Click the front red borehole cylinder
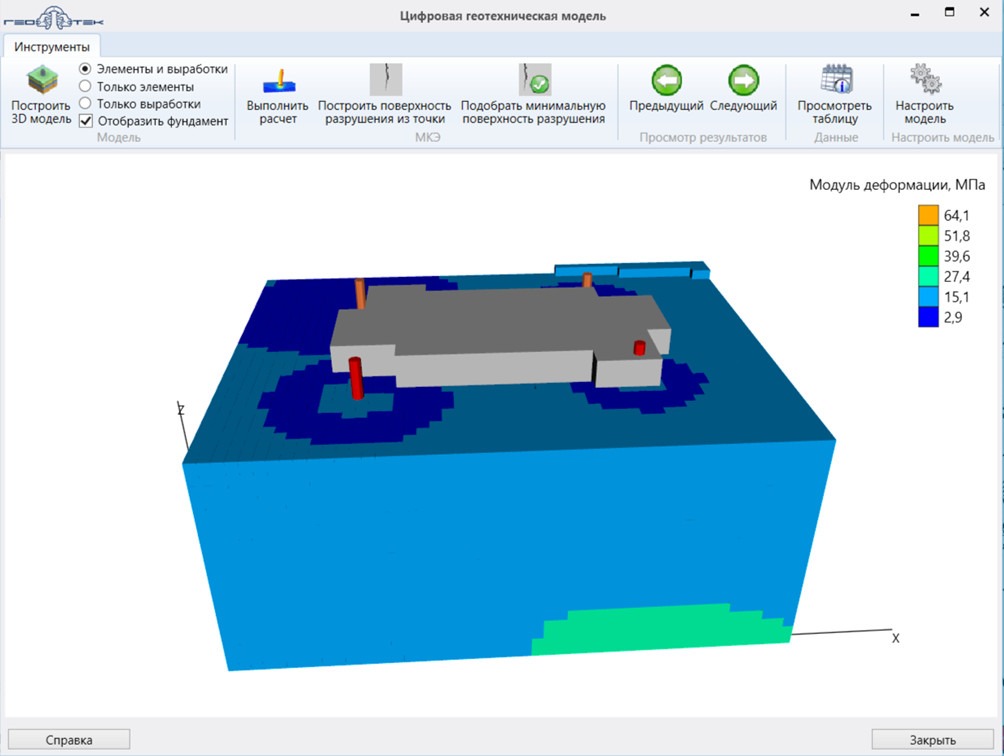This screenshot has height=756, width=1004. [356, 378]
